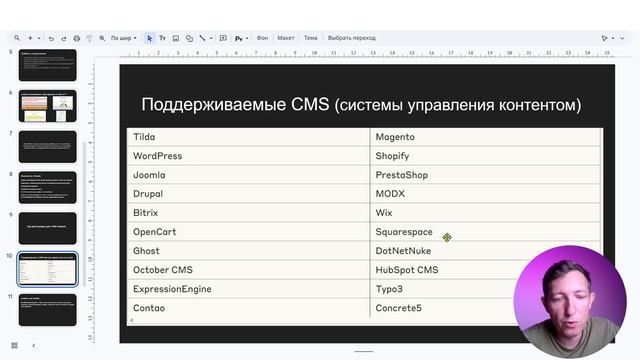Add a new slide with plus icon
This screenshot has width=640, height=360.
coord(30,38)
